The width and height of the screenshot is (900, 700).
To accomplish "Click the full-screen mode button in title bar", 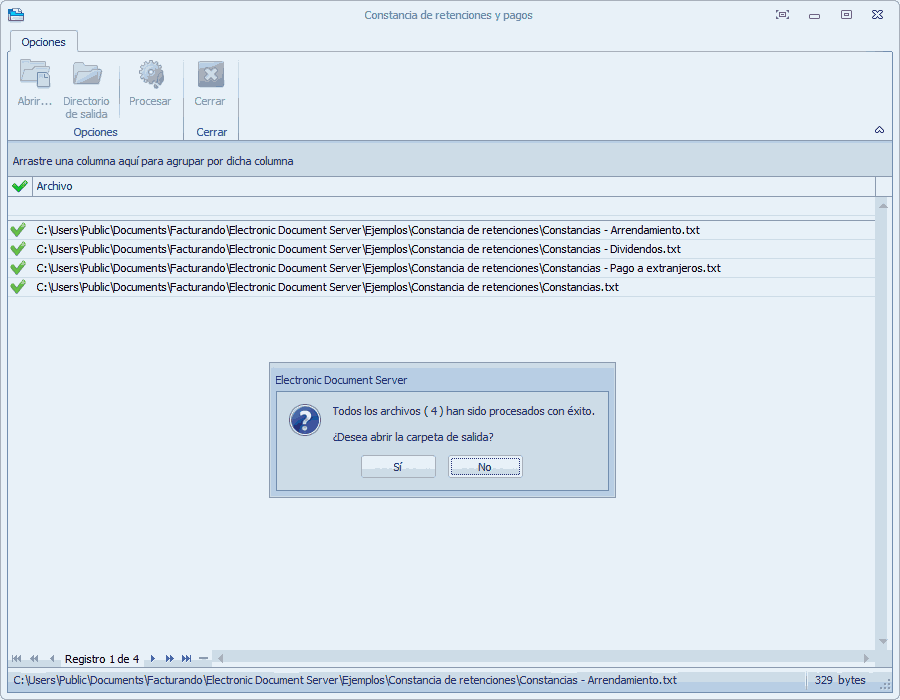I will (782, 15).
